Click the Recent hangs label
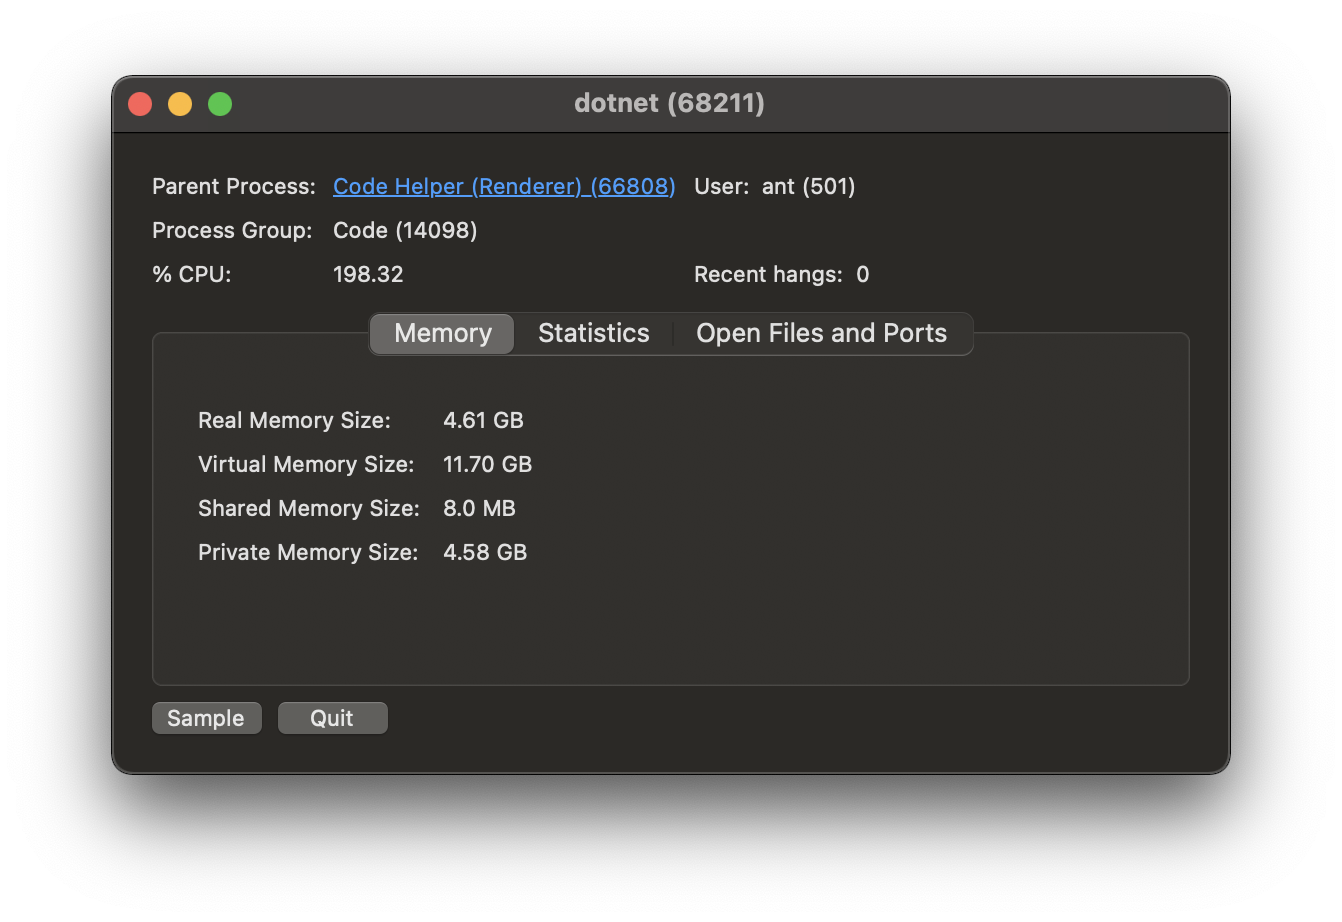 [x=768, y=274]
